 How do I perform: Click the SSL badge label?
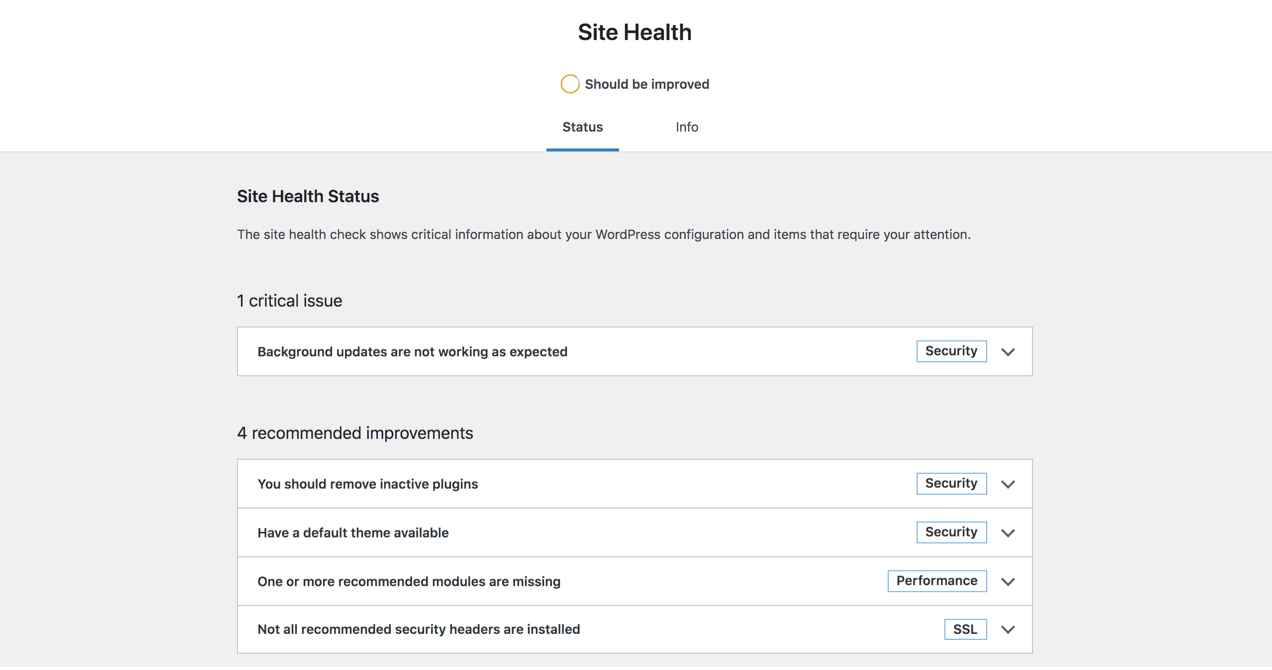pyautogui.click(x=965, y=629)
